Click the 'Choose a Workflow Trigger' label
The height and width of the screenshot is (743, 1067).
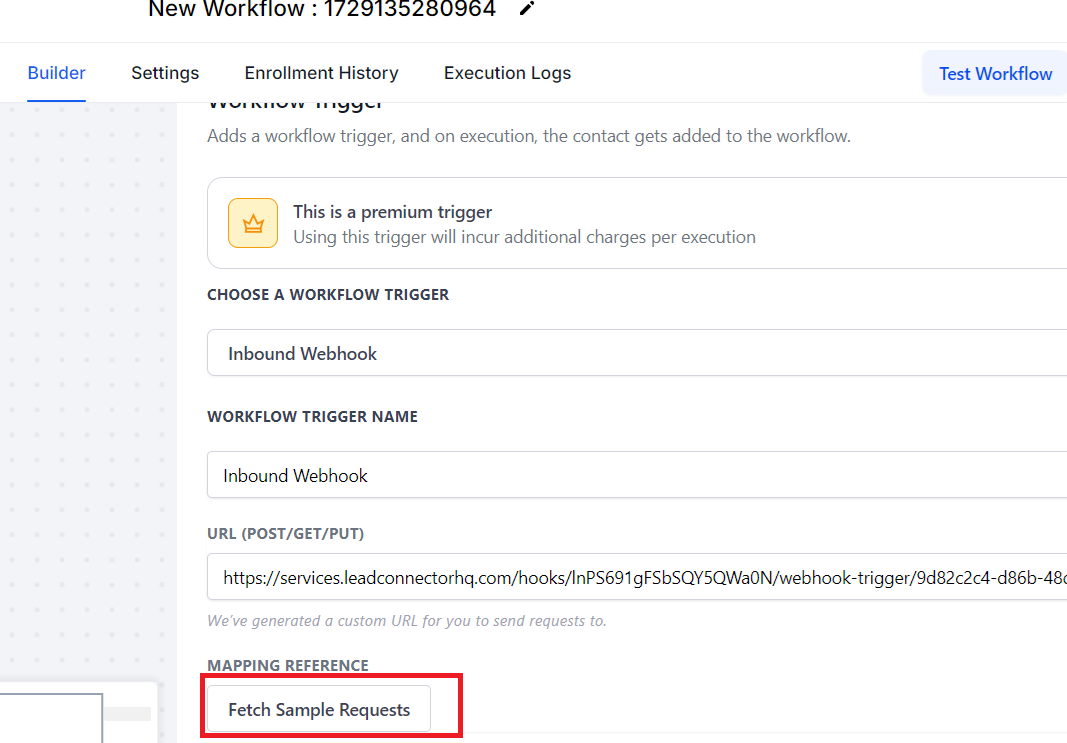pos(328,295)
